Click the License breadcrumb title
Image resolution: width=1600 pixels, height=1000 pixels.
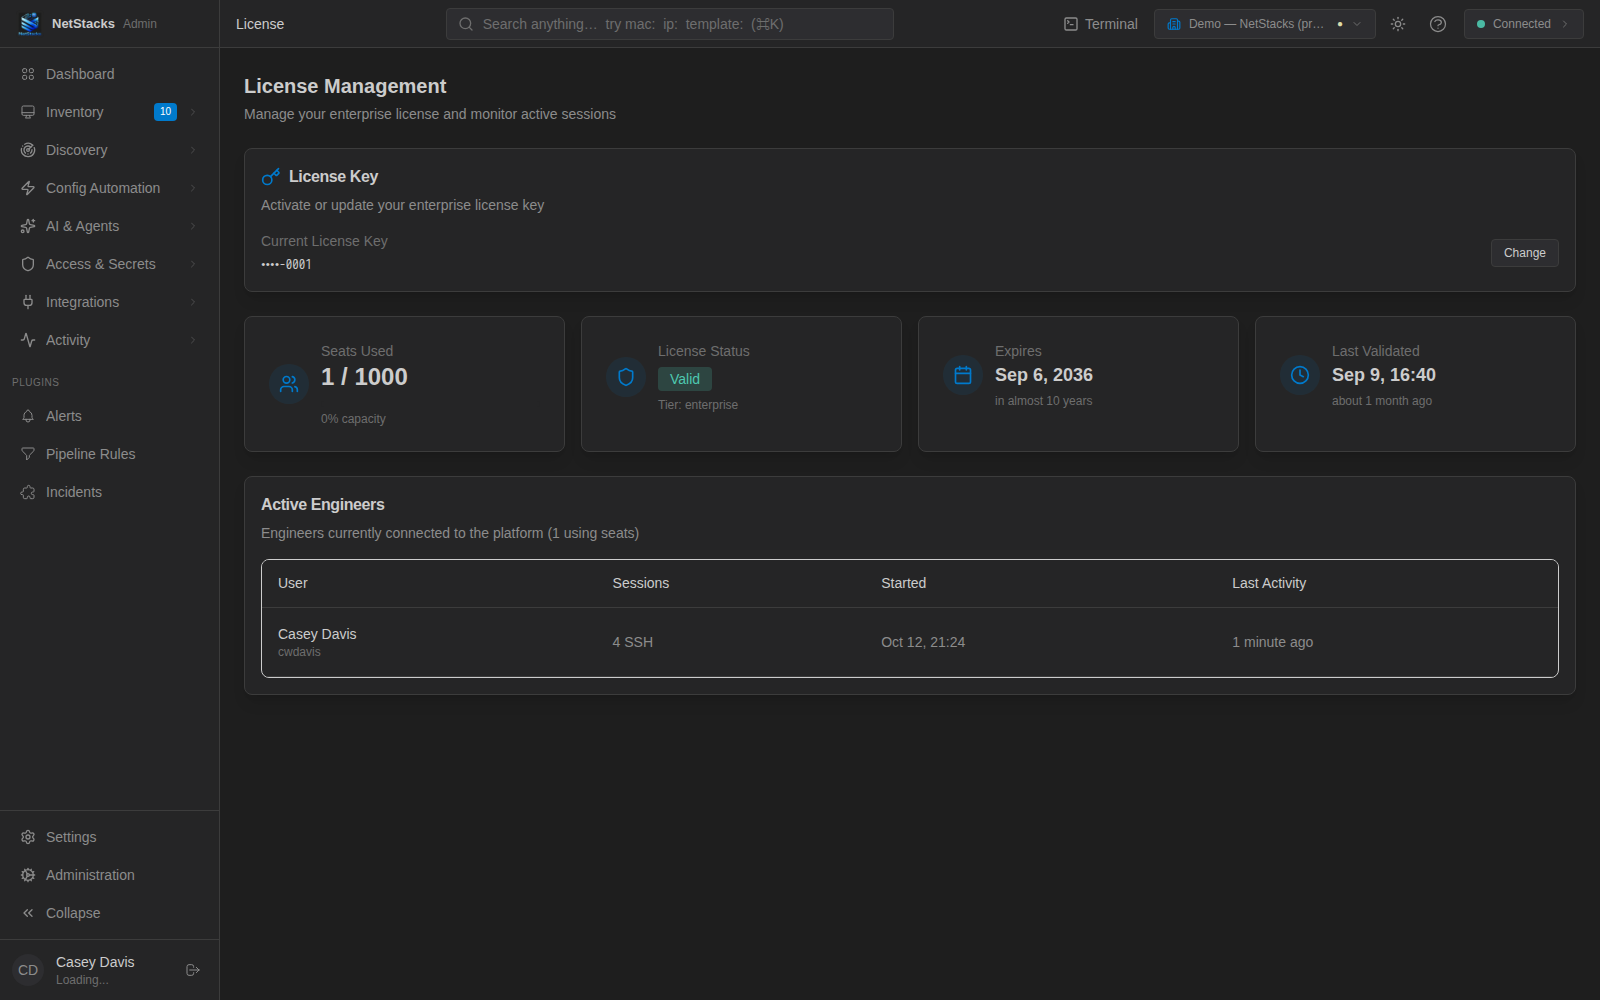pos(260,24)
